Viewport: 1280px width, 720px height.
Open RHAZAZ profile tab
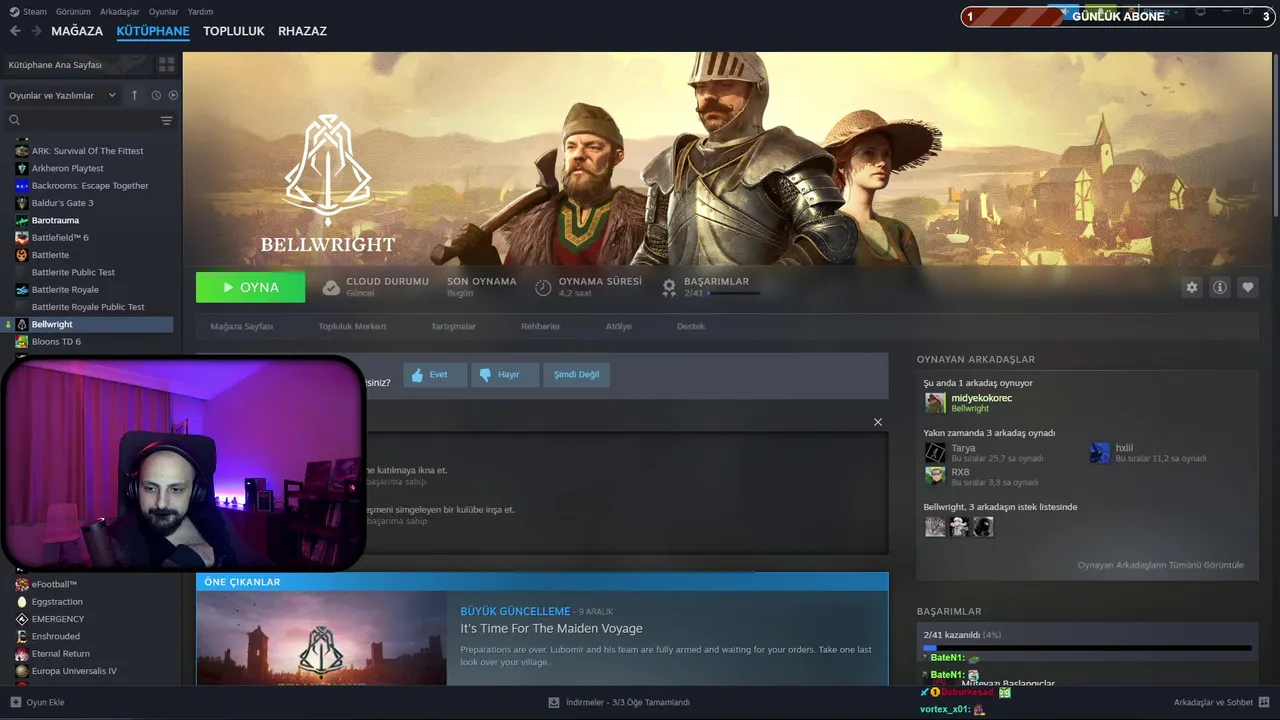(302, 31)
